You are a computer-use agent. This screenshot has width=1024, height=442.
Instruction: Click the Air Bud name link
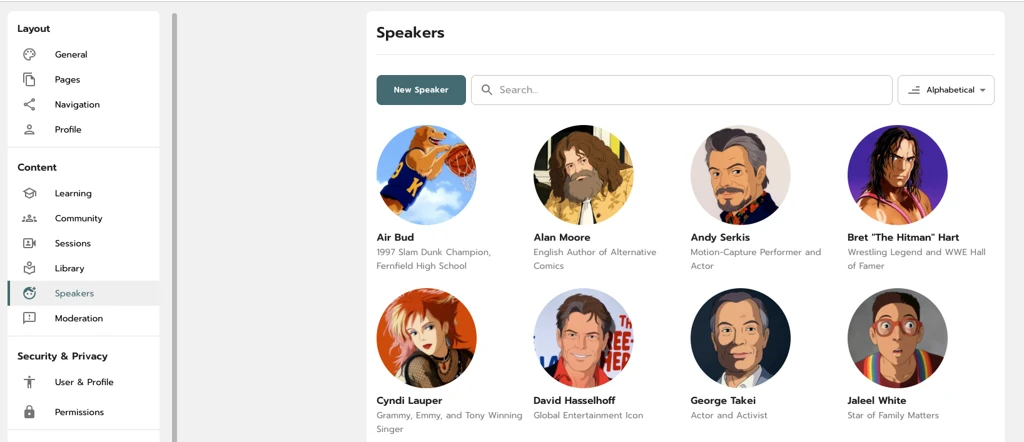[395, 237]
